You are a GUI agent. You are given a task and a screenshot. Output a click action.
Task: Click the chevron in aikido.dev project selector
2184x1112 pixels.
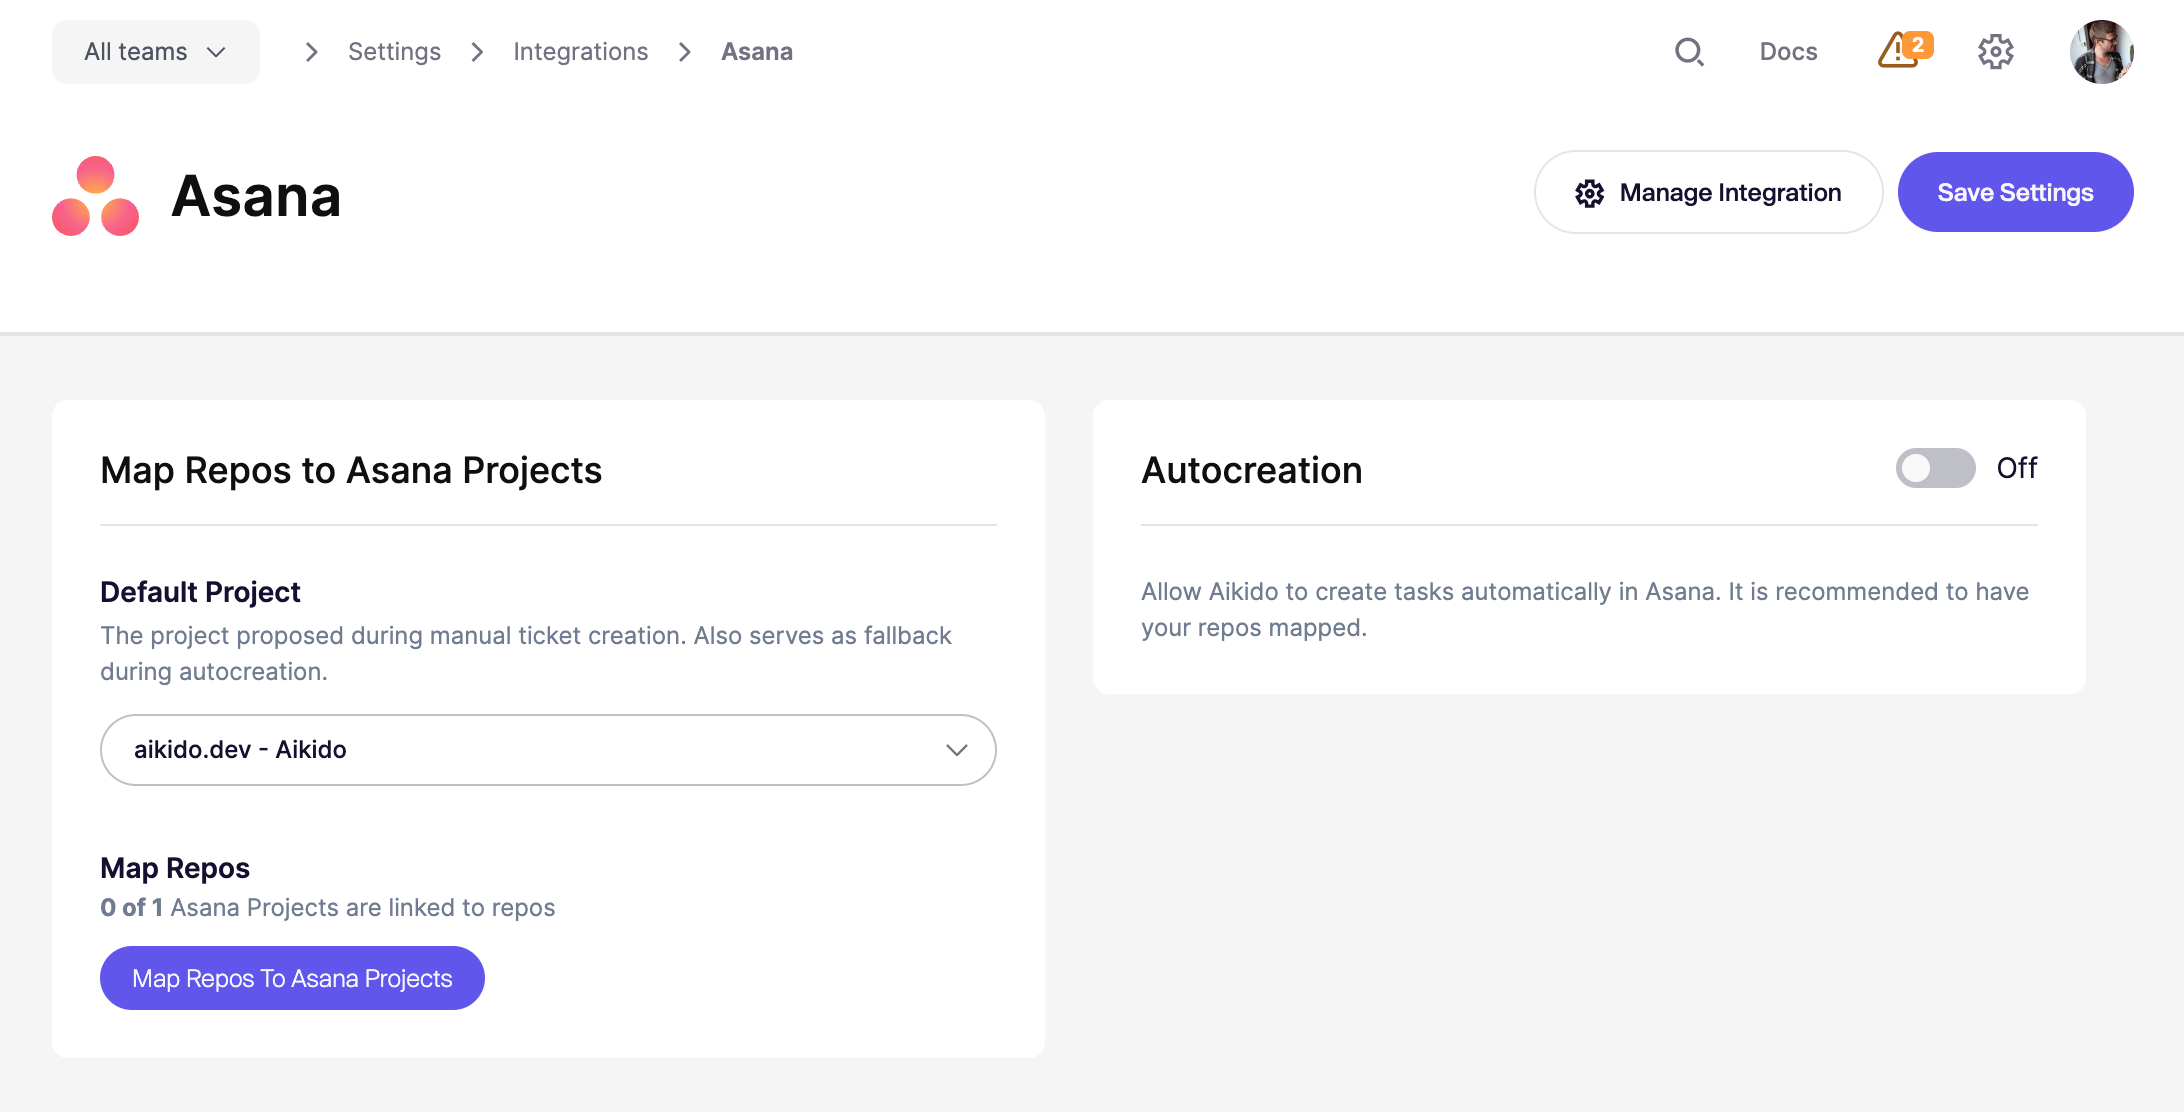pos(957,750)
